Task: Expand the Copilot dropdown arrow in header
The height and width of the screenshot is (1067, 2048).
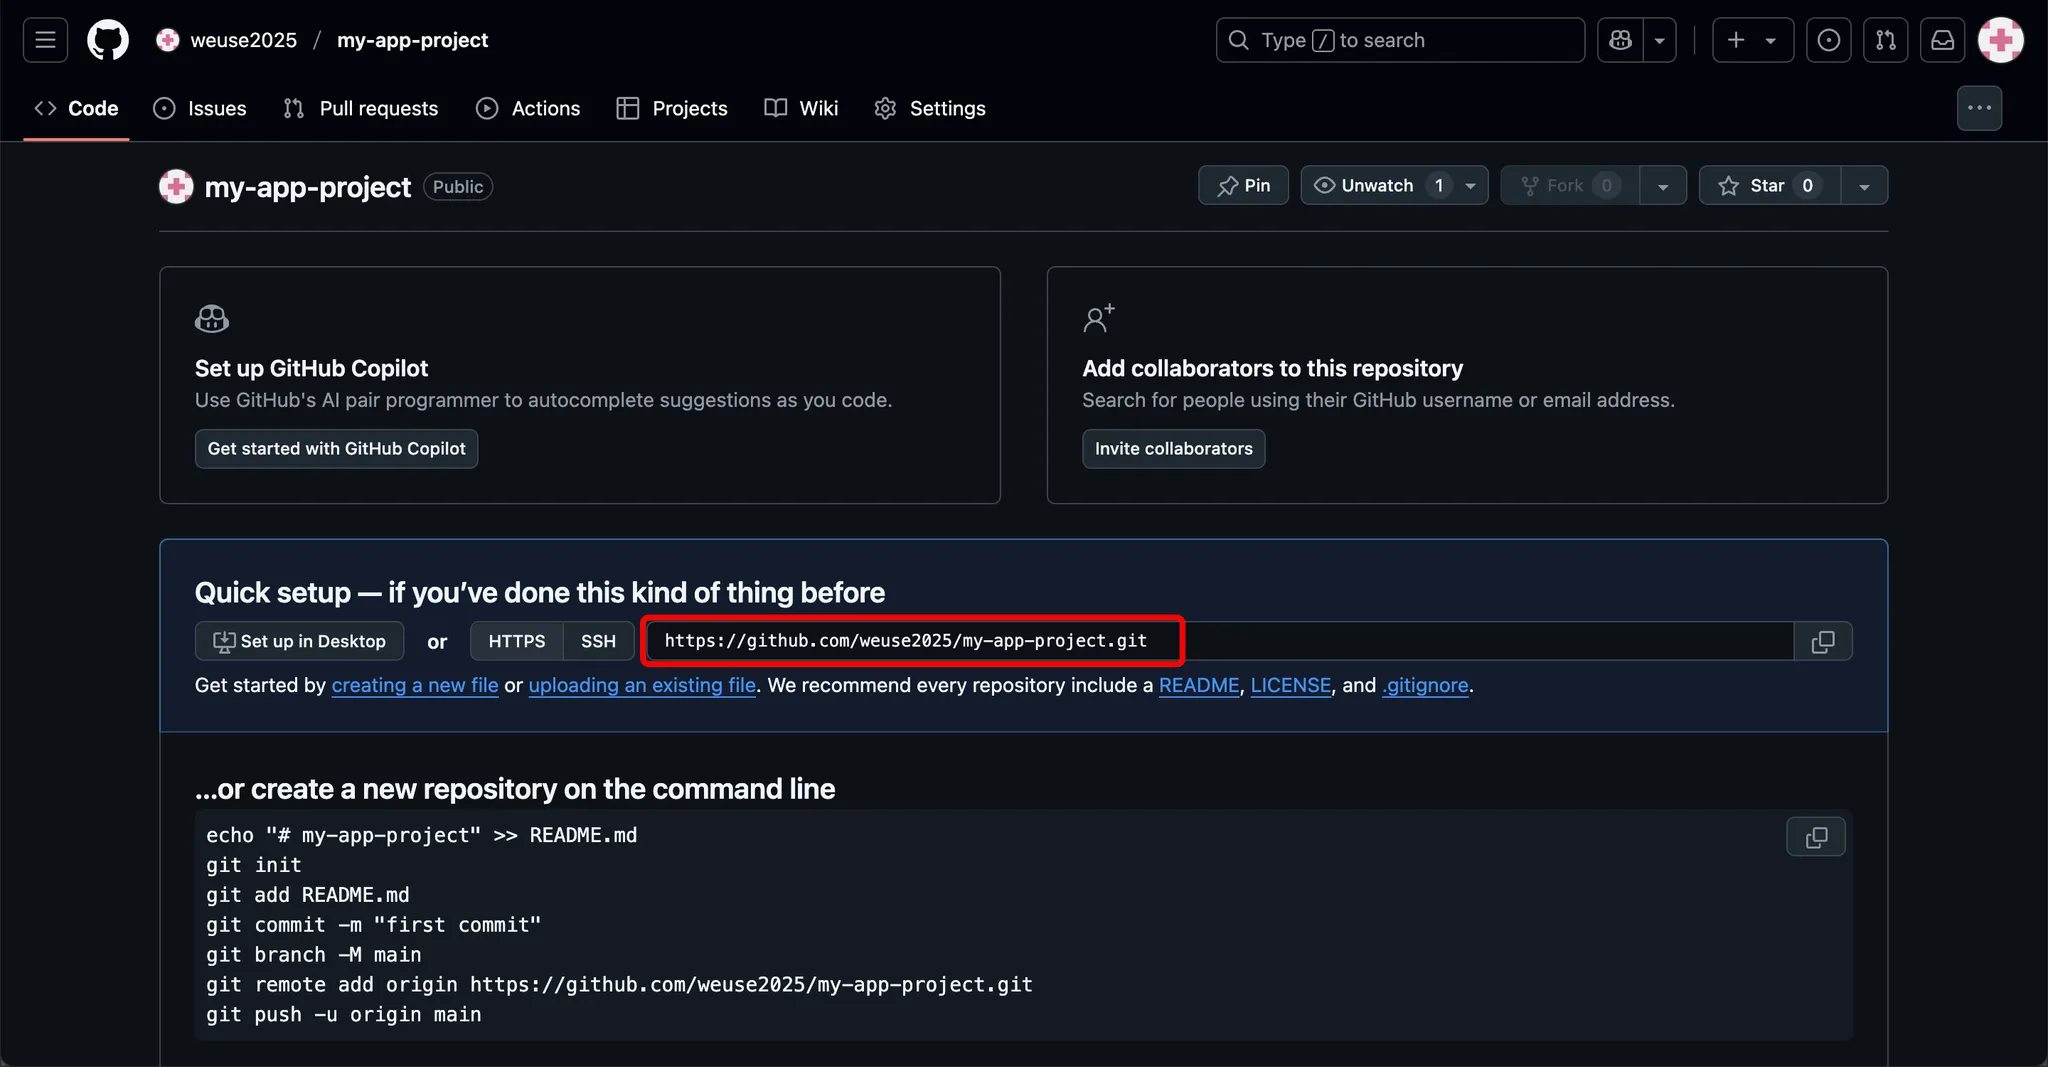Action: pos(1660,40)
